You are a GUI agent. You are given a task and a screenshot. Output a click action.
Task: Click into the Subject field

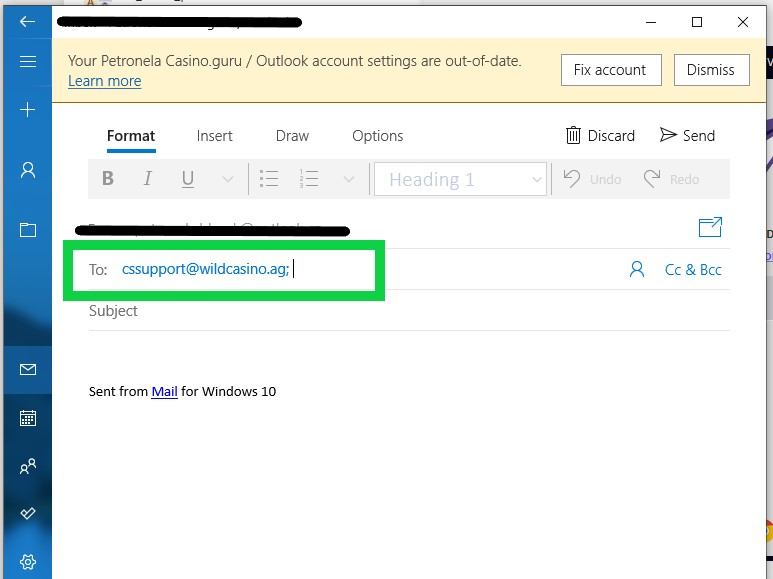tap(400, 311)
